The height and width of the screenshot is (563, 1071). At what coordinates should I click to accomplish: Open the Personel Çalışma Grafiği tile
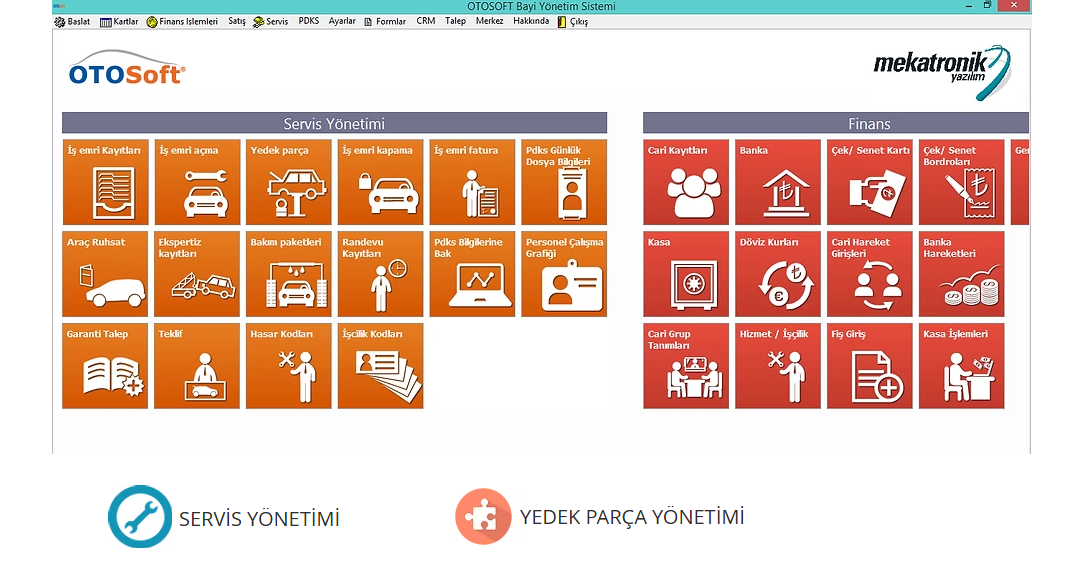(564, 274)
